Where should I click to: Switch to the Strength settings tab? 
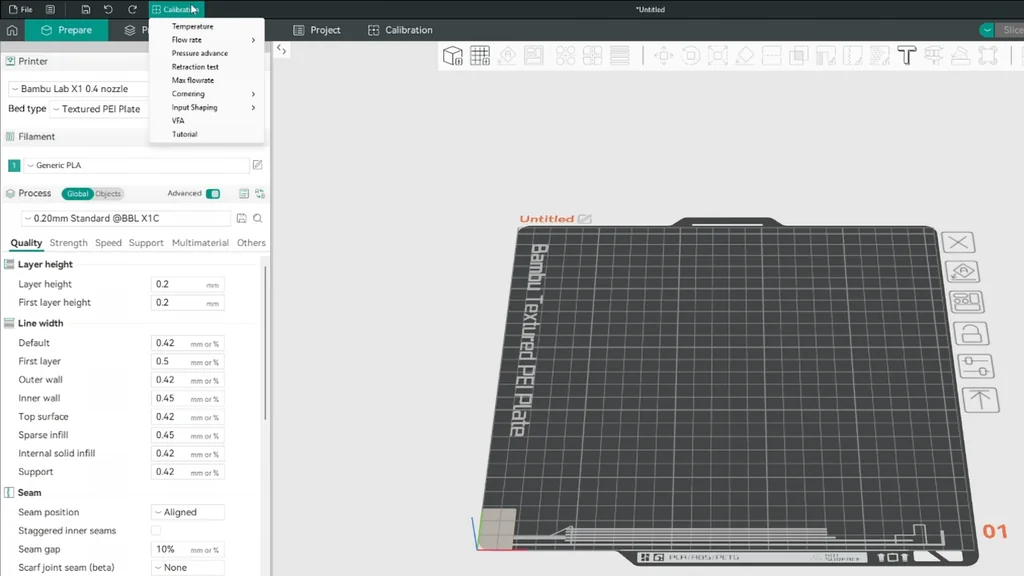coord(69,242)
